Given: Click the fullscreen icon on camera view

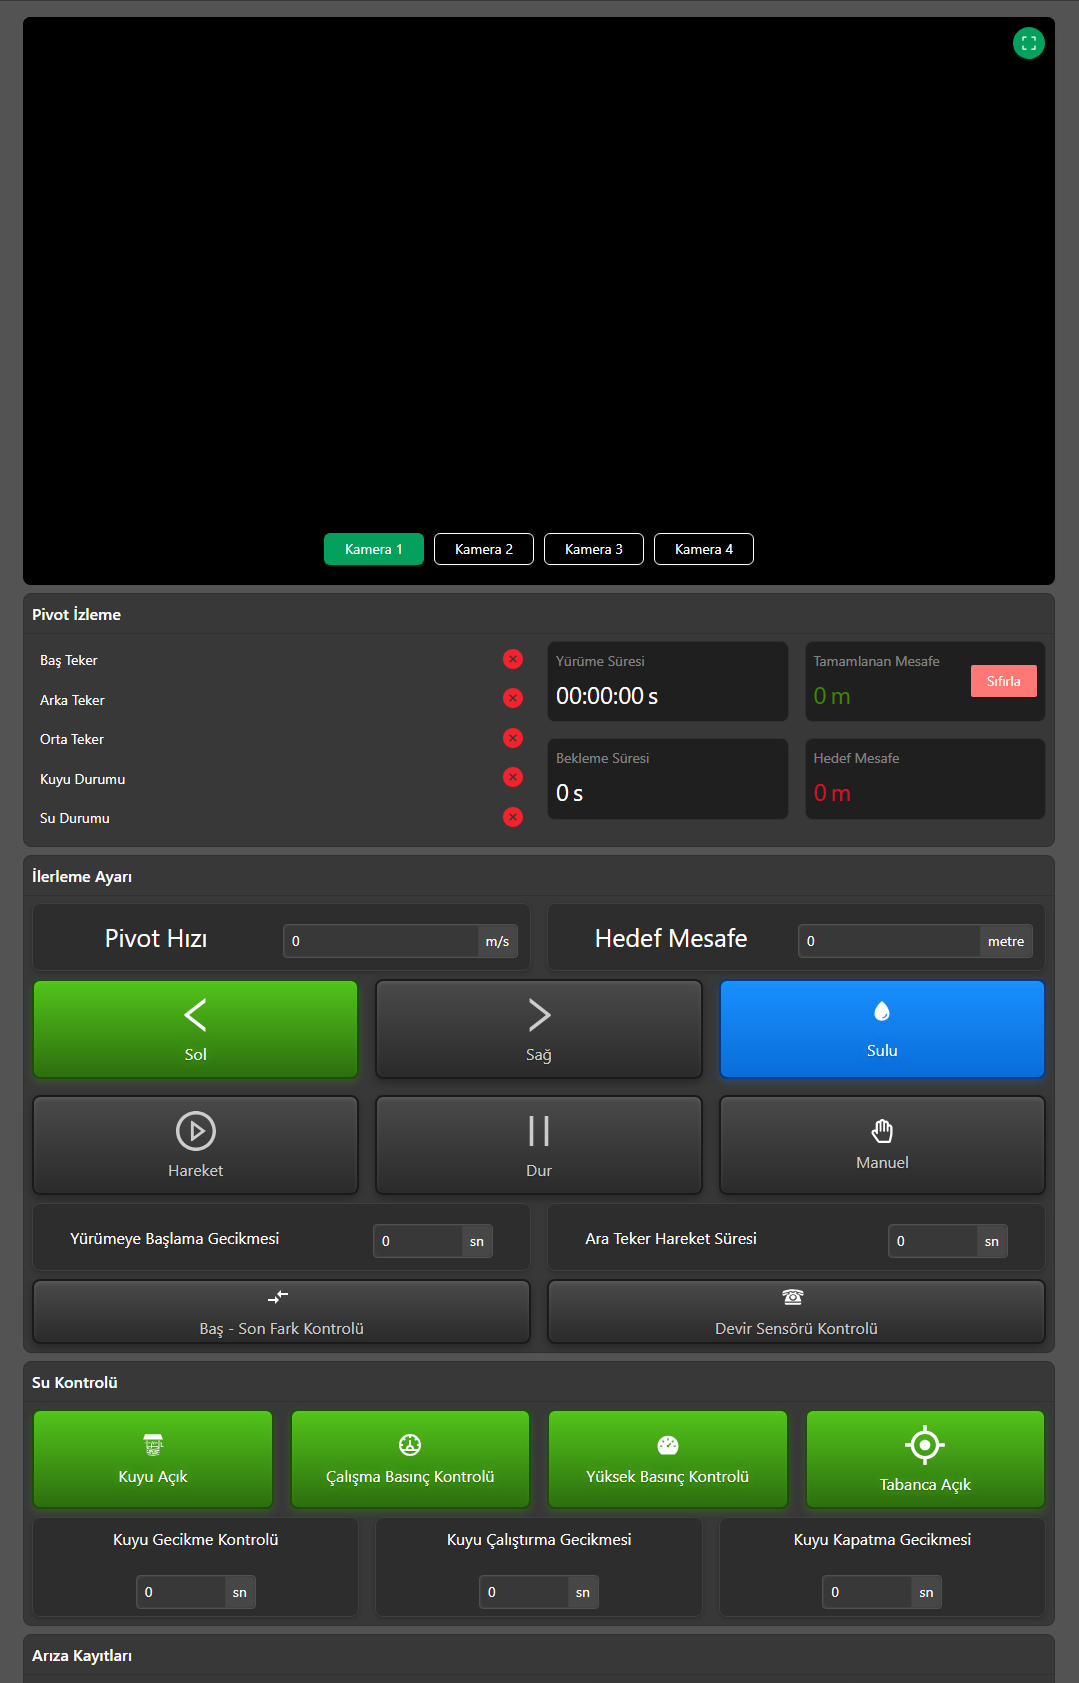Looking at the screenshot, I should tap(1028, 43).
